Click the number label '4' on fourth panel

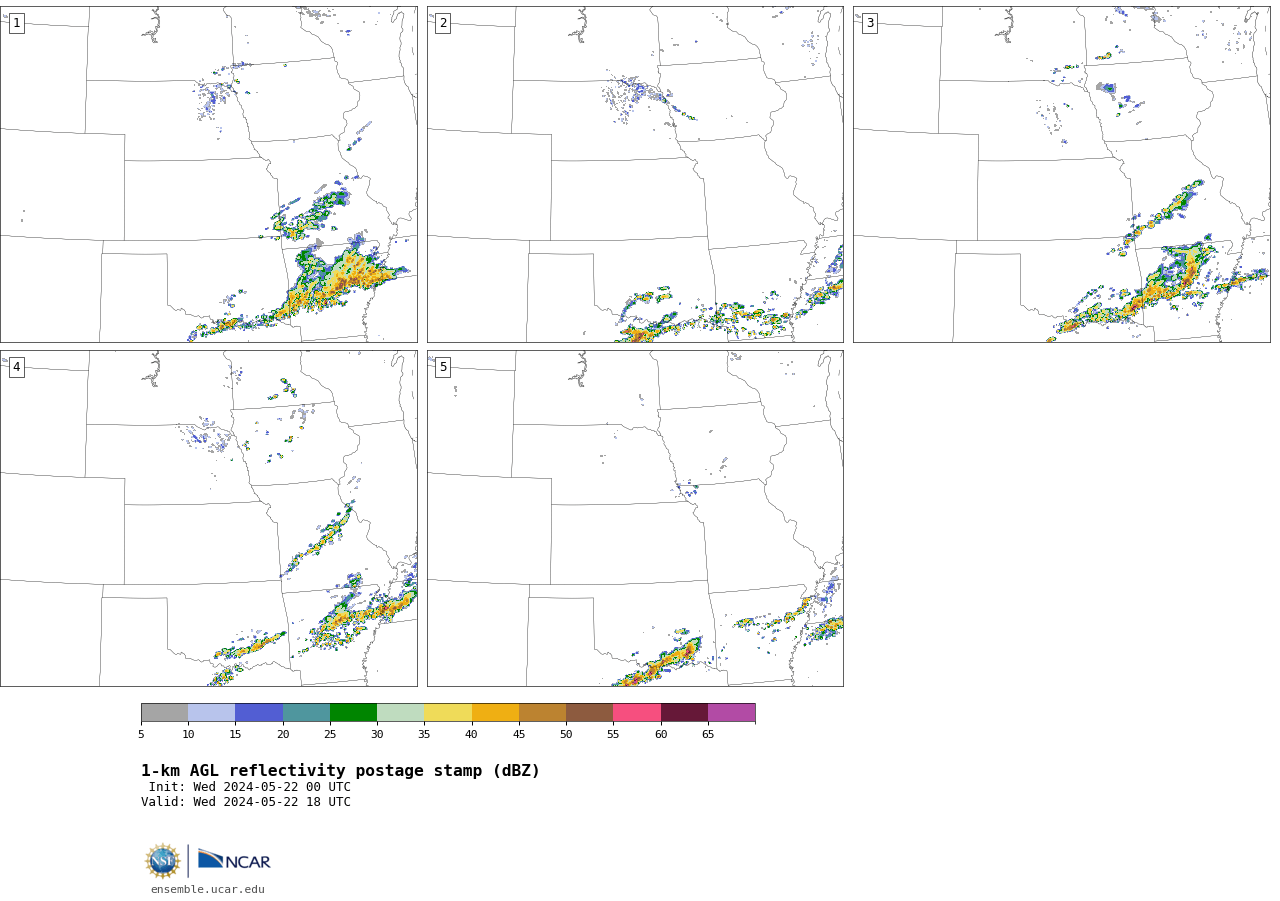[x=16, y=367]
